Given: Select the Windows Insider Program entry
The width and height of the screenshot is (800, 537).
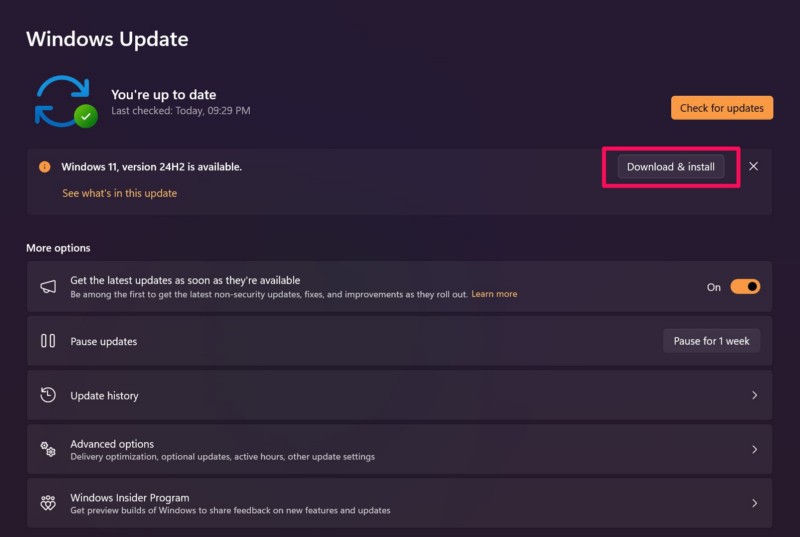Looking at the screenshot, I should (x=130, y=498).
